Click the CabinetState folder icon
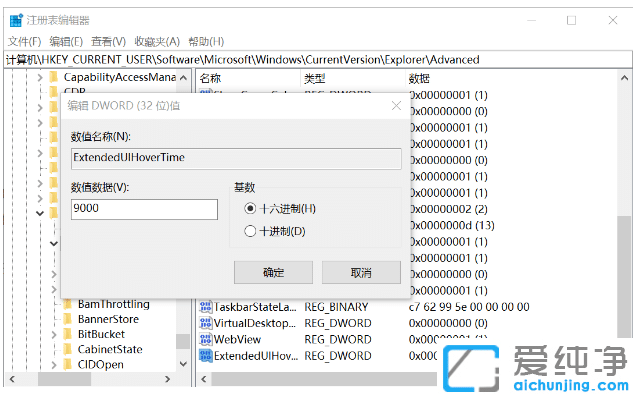 [x=68, y=349]
